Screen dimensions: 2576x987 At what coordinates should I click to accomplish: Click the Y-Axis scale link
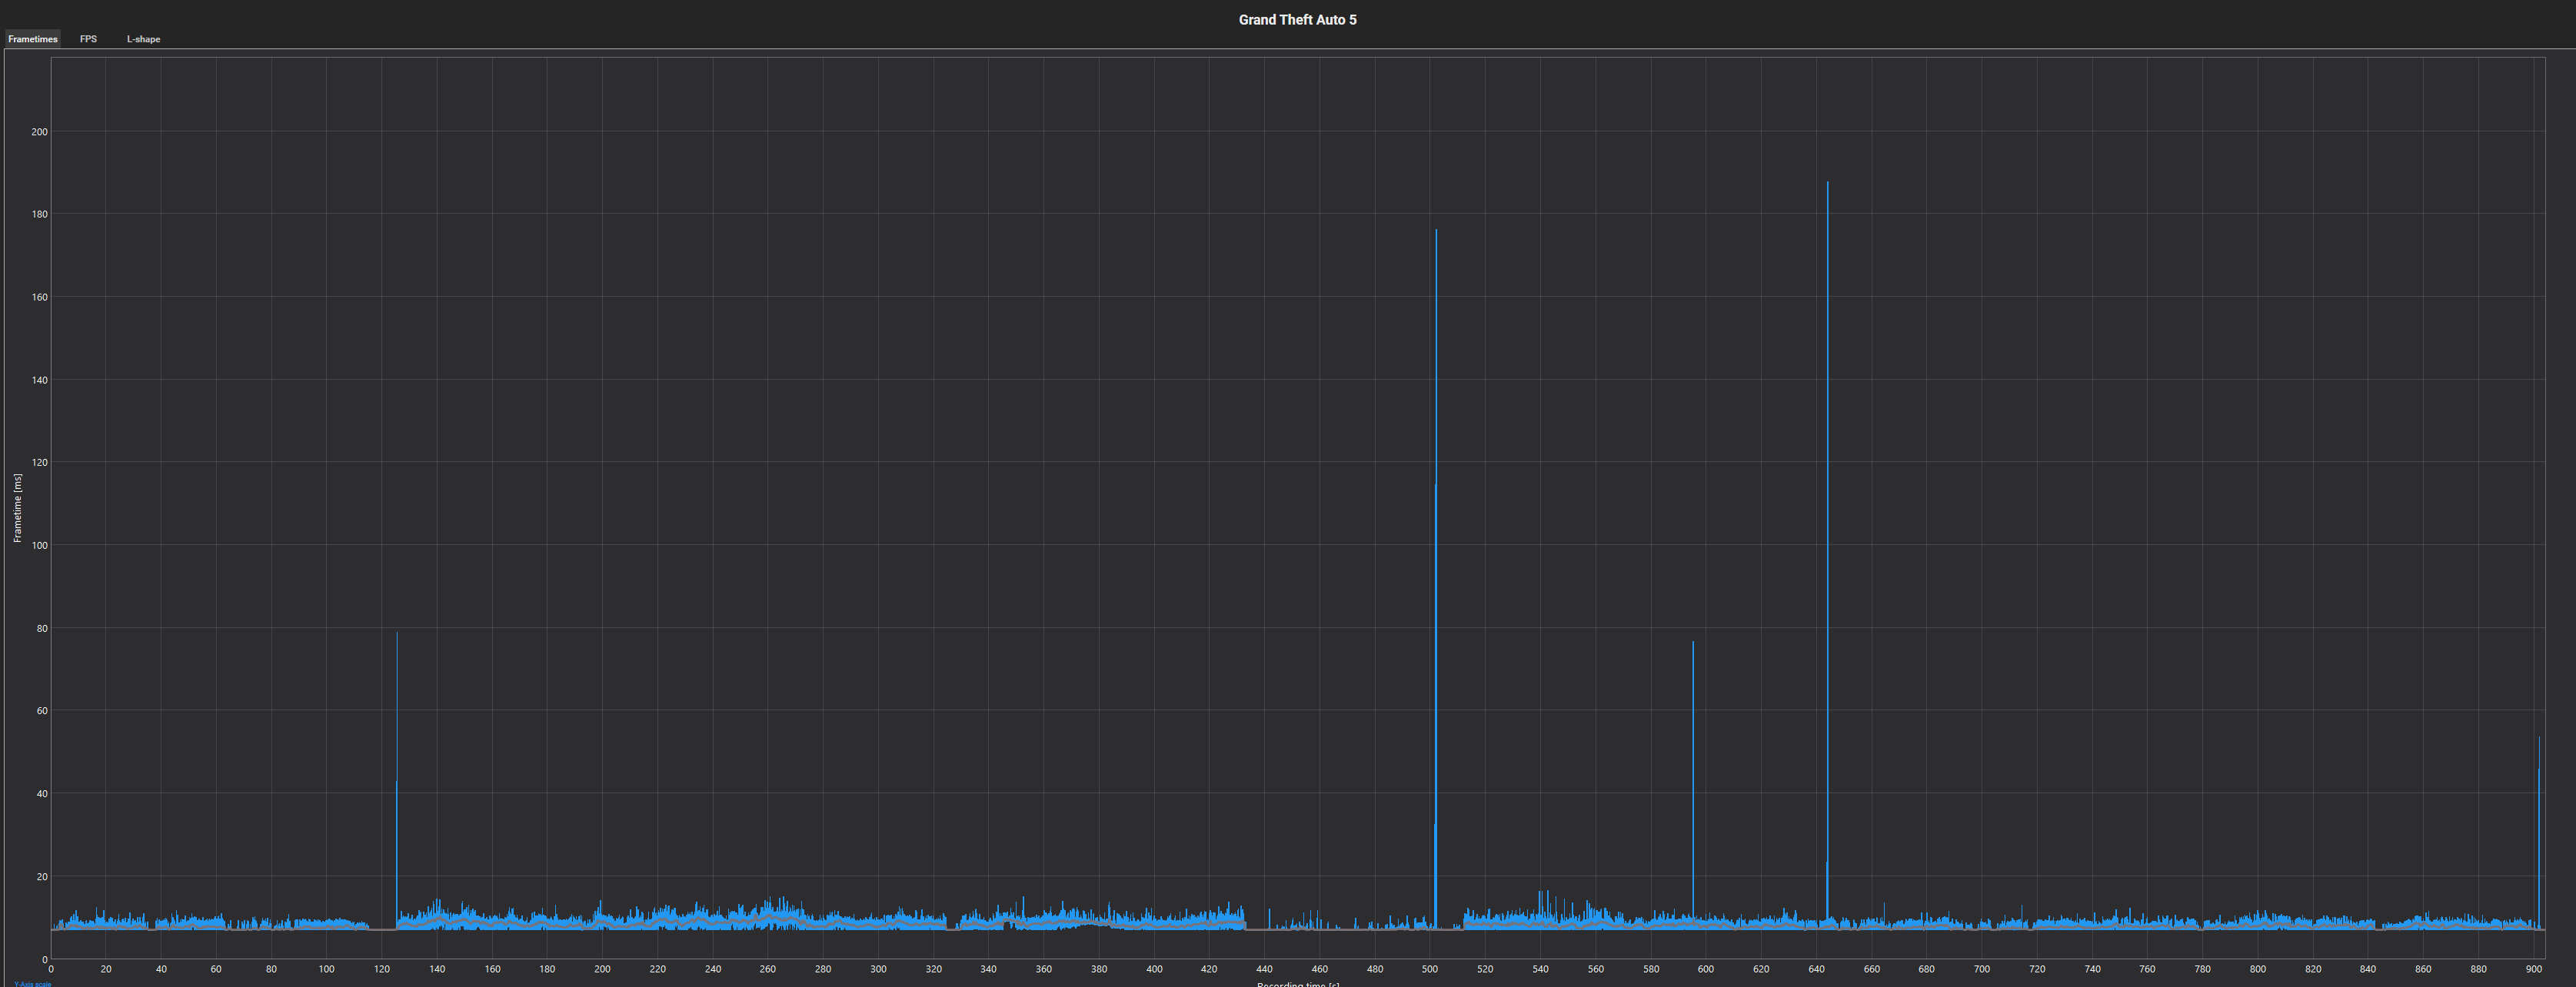coord(32,983)
